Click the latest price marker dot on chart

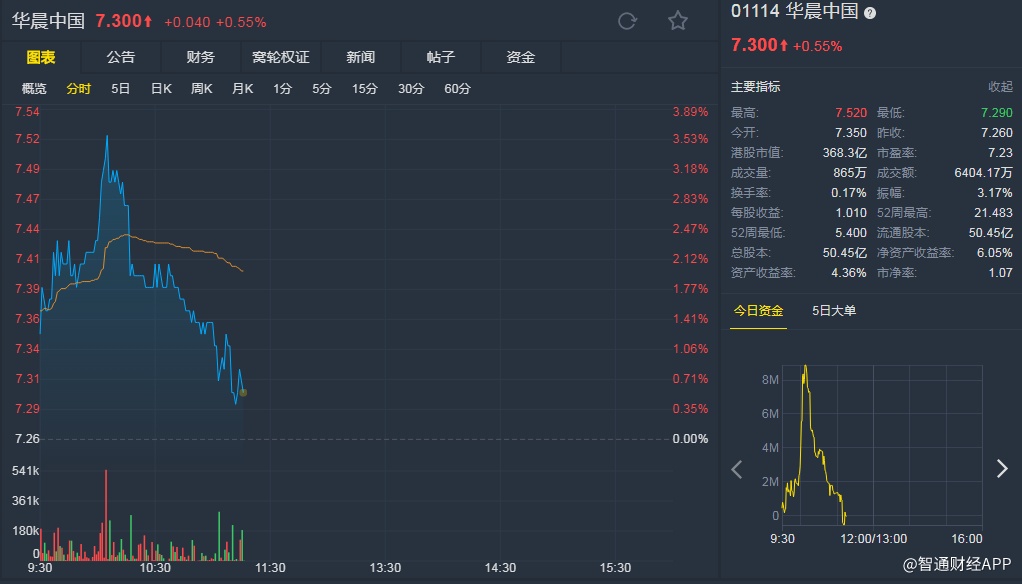(x=243, y=392)
